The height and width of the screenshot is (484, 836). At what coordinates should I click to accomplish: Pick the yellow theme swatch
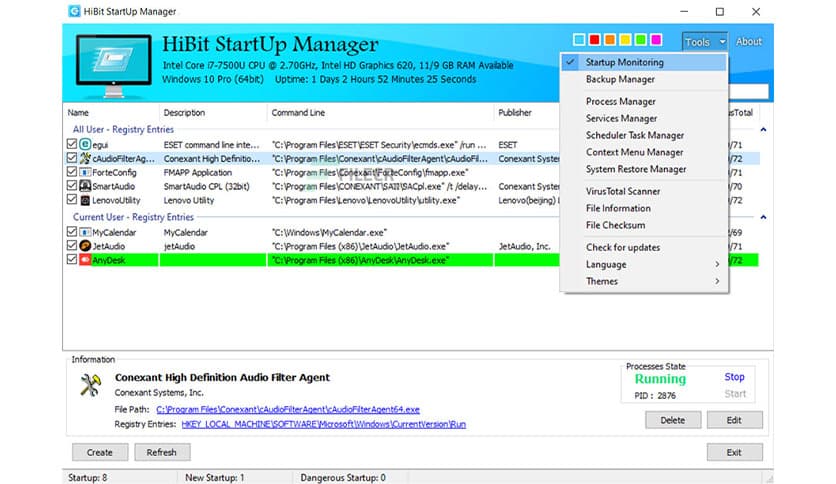pyautogui.click(x=625, y=39)
